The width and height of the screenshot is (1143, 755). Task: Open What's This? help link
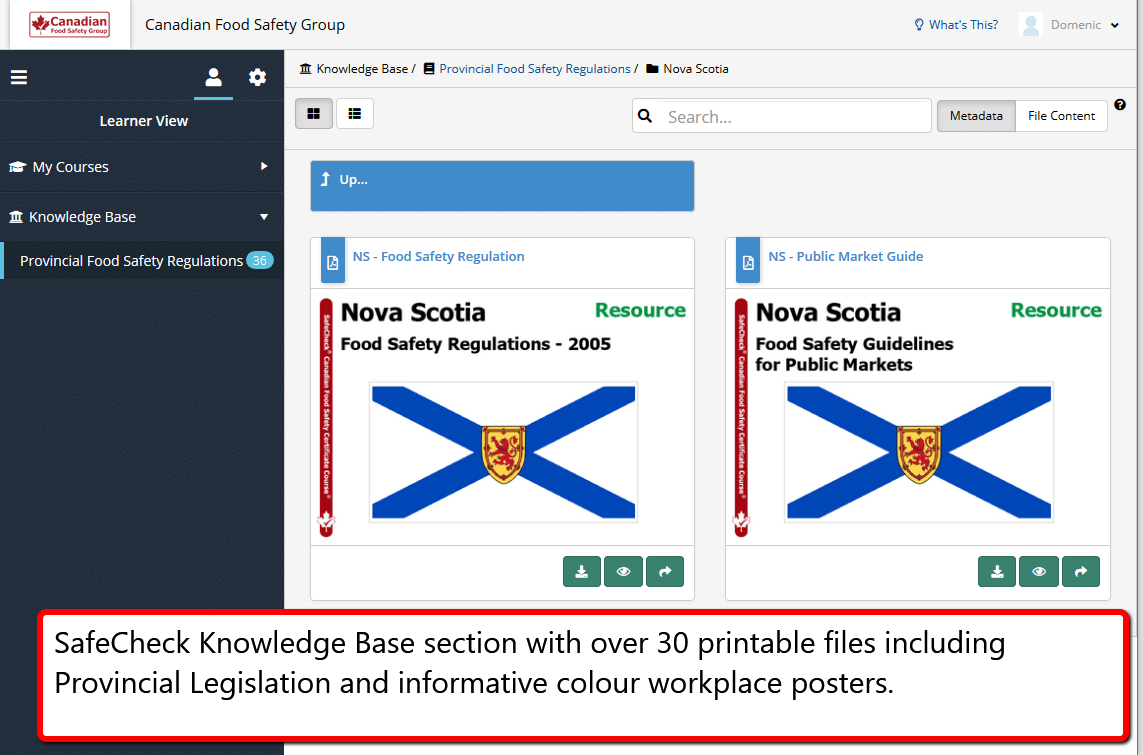(x=956, y=25)
